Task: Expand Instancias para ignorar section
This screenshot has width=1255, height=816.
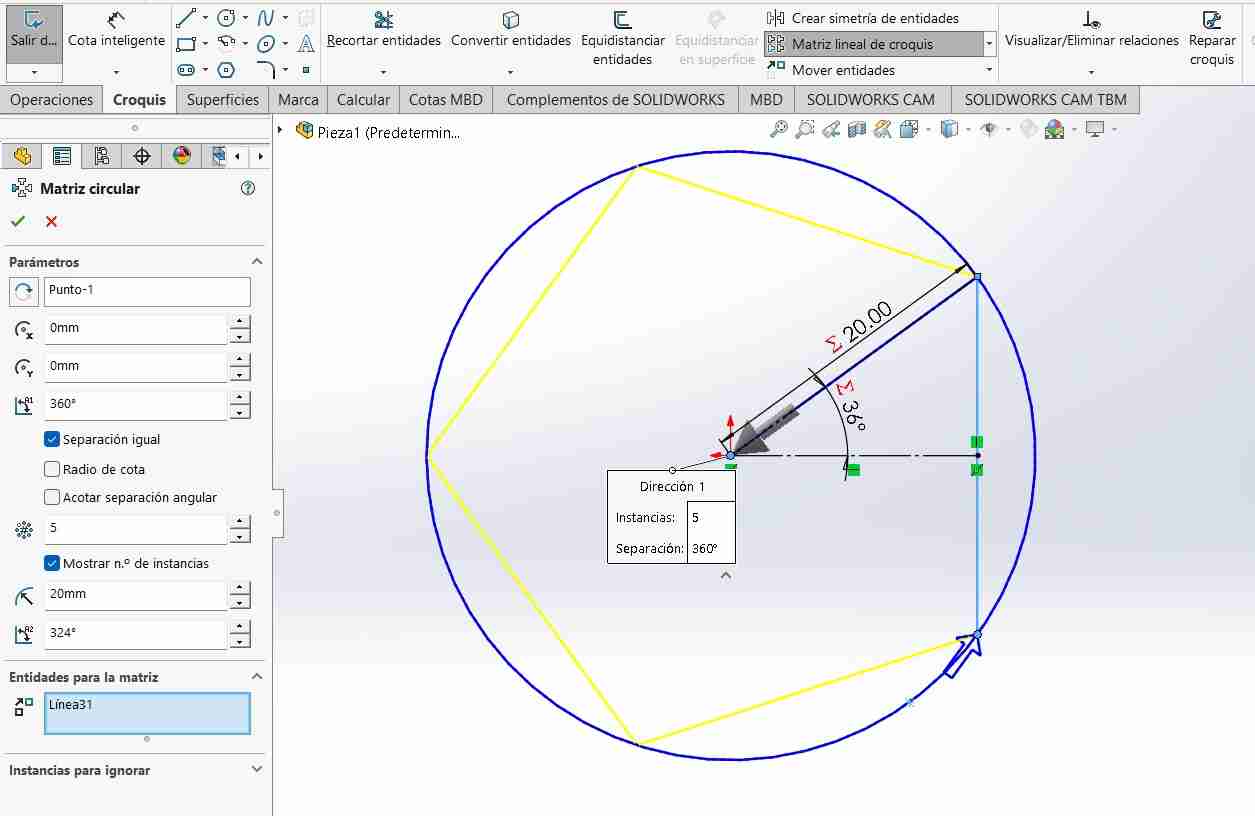Action: pyautogui.click(x=257, y=770)
